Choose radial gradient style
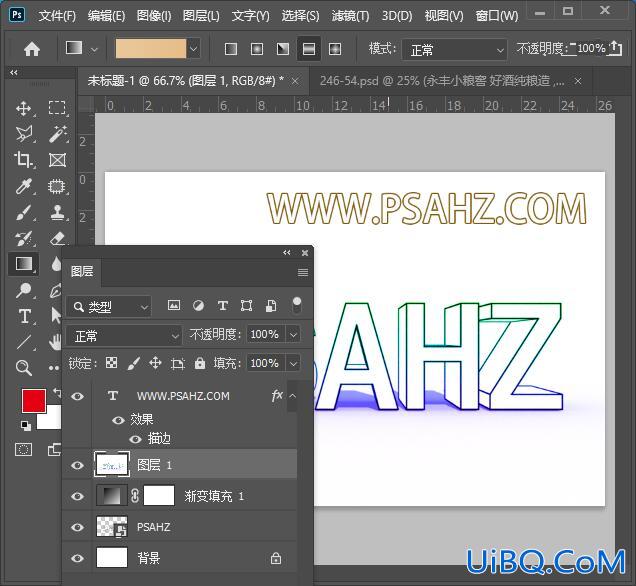The image size is (636, 586). click(257, 49)
